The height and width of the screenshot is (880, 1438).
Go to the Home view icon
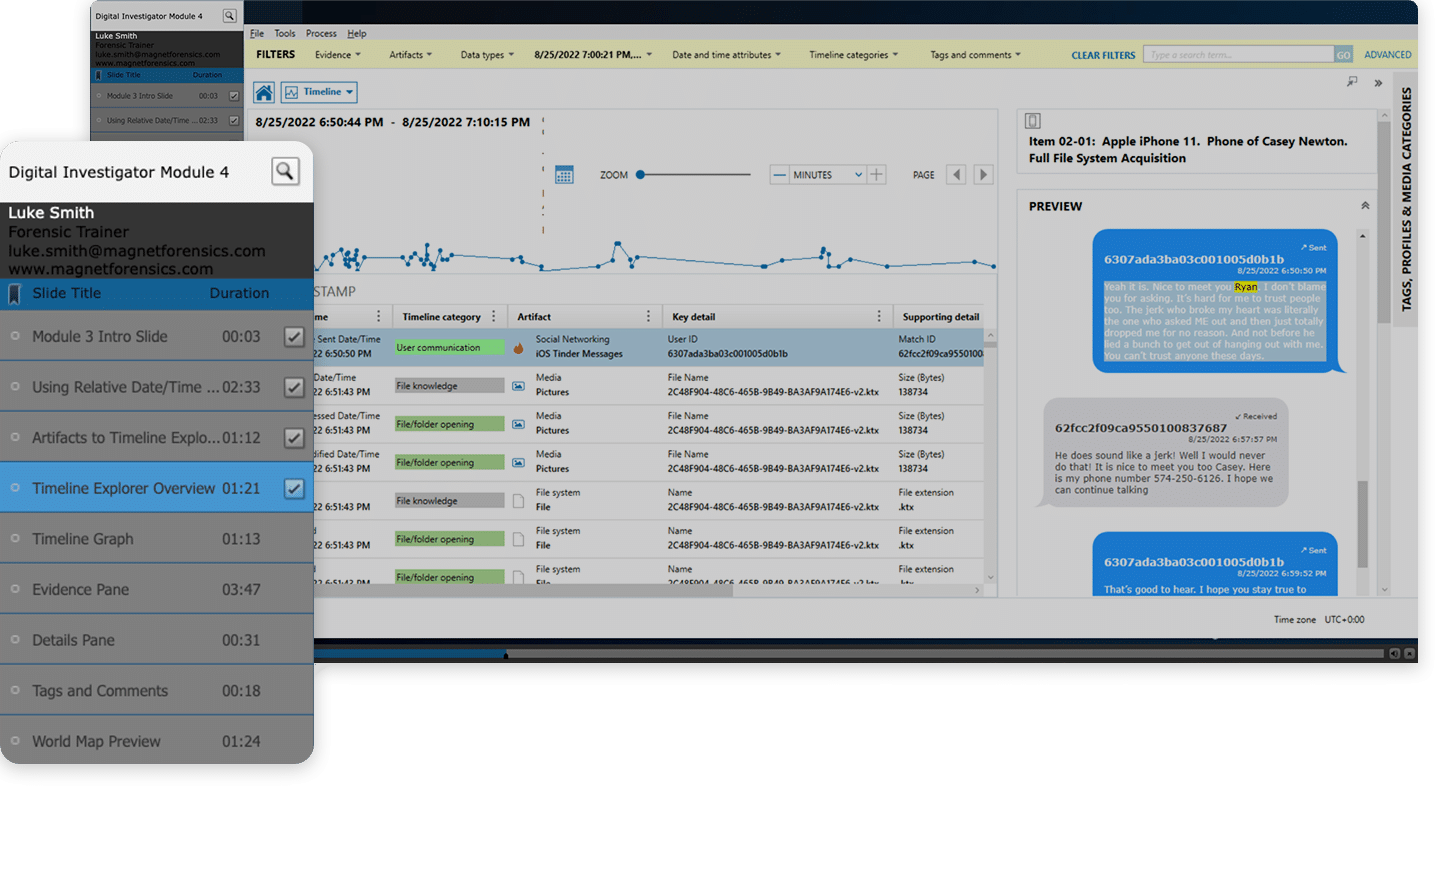click(x=264, y=92)
